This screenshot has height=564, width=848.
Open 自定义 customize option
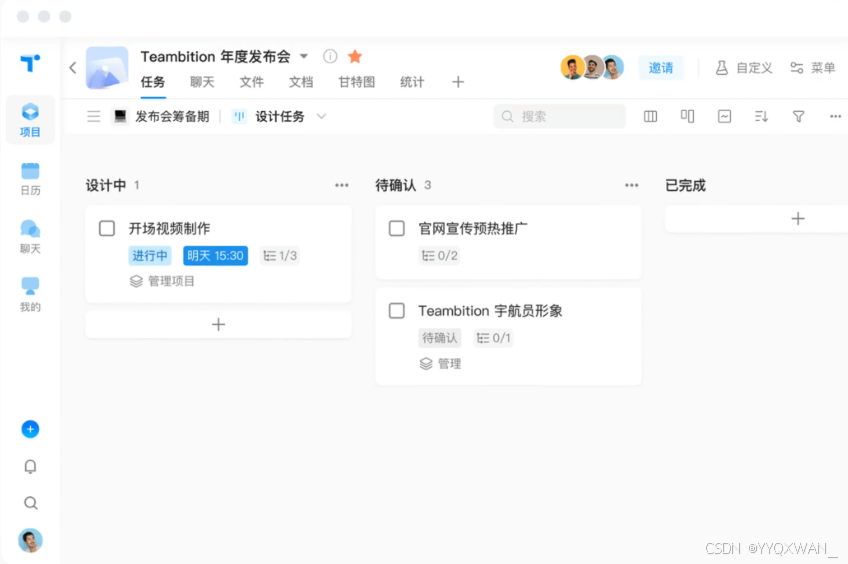click(x=744, y=68)
